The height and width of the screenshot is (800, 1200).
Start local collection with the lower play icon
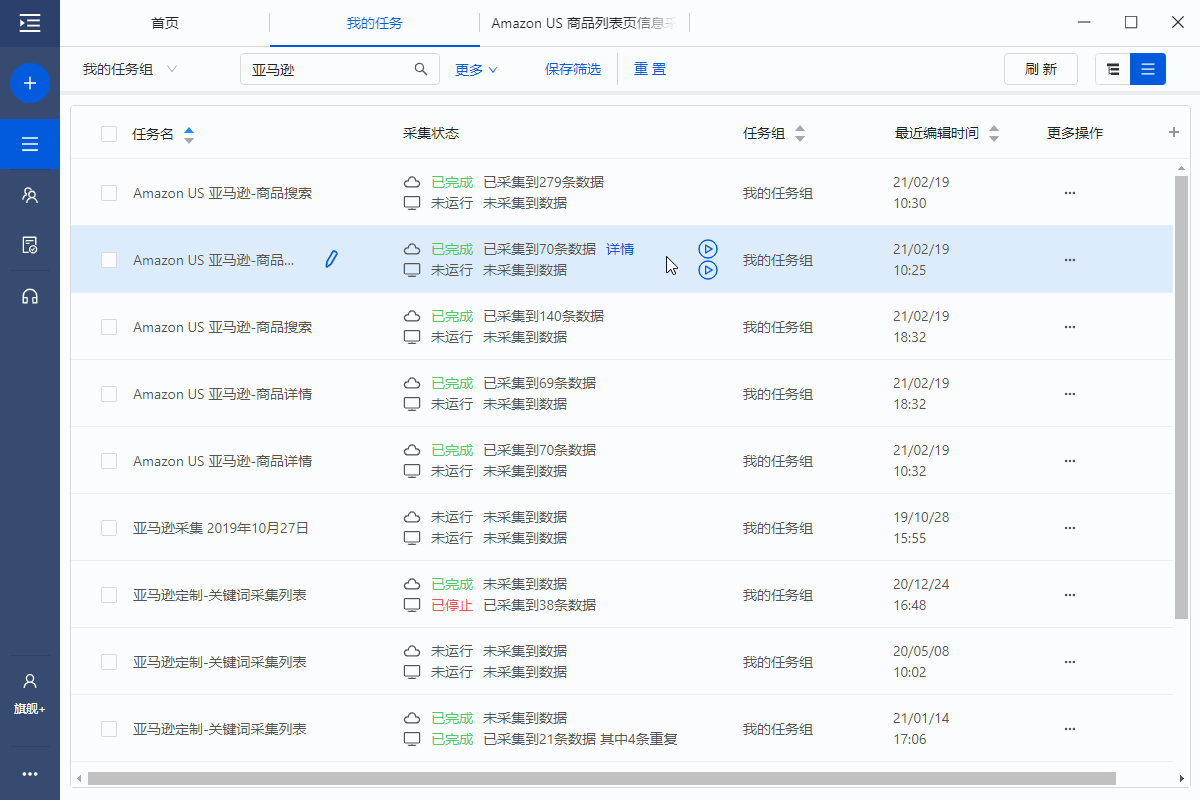click(x=708, y=270)
